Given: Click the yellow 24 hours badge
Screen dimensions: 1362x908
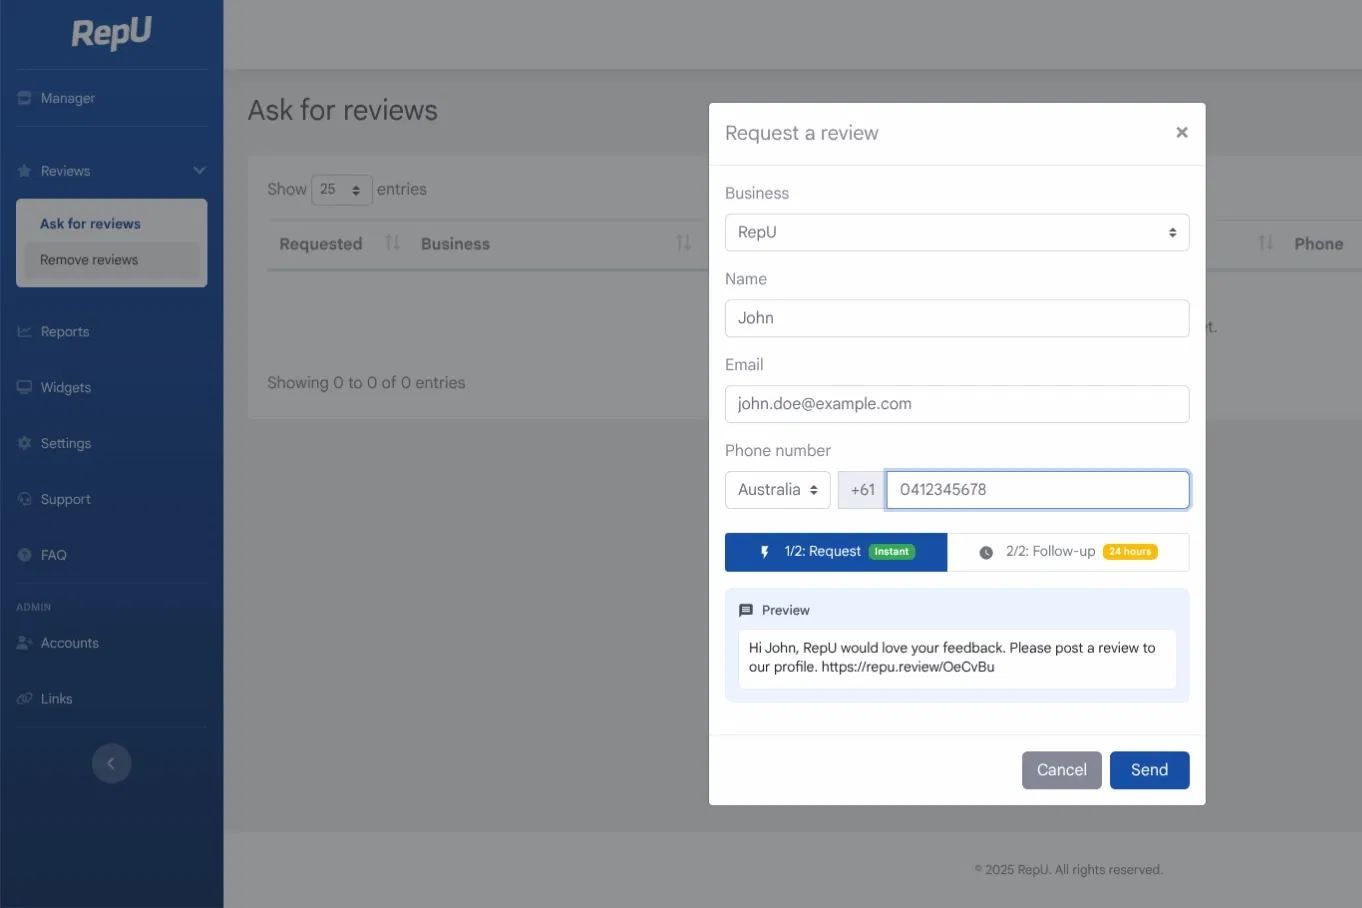Looking at the screenshot, I should click(1130, 552).
